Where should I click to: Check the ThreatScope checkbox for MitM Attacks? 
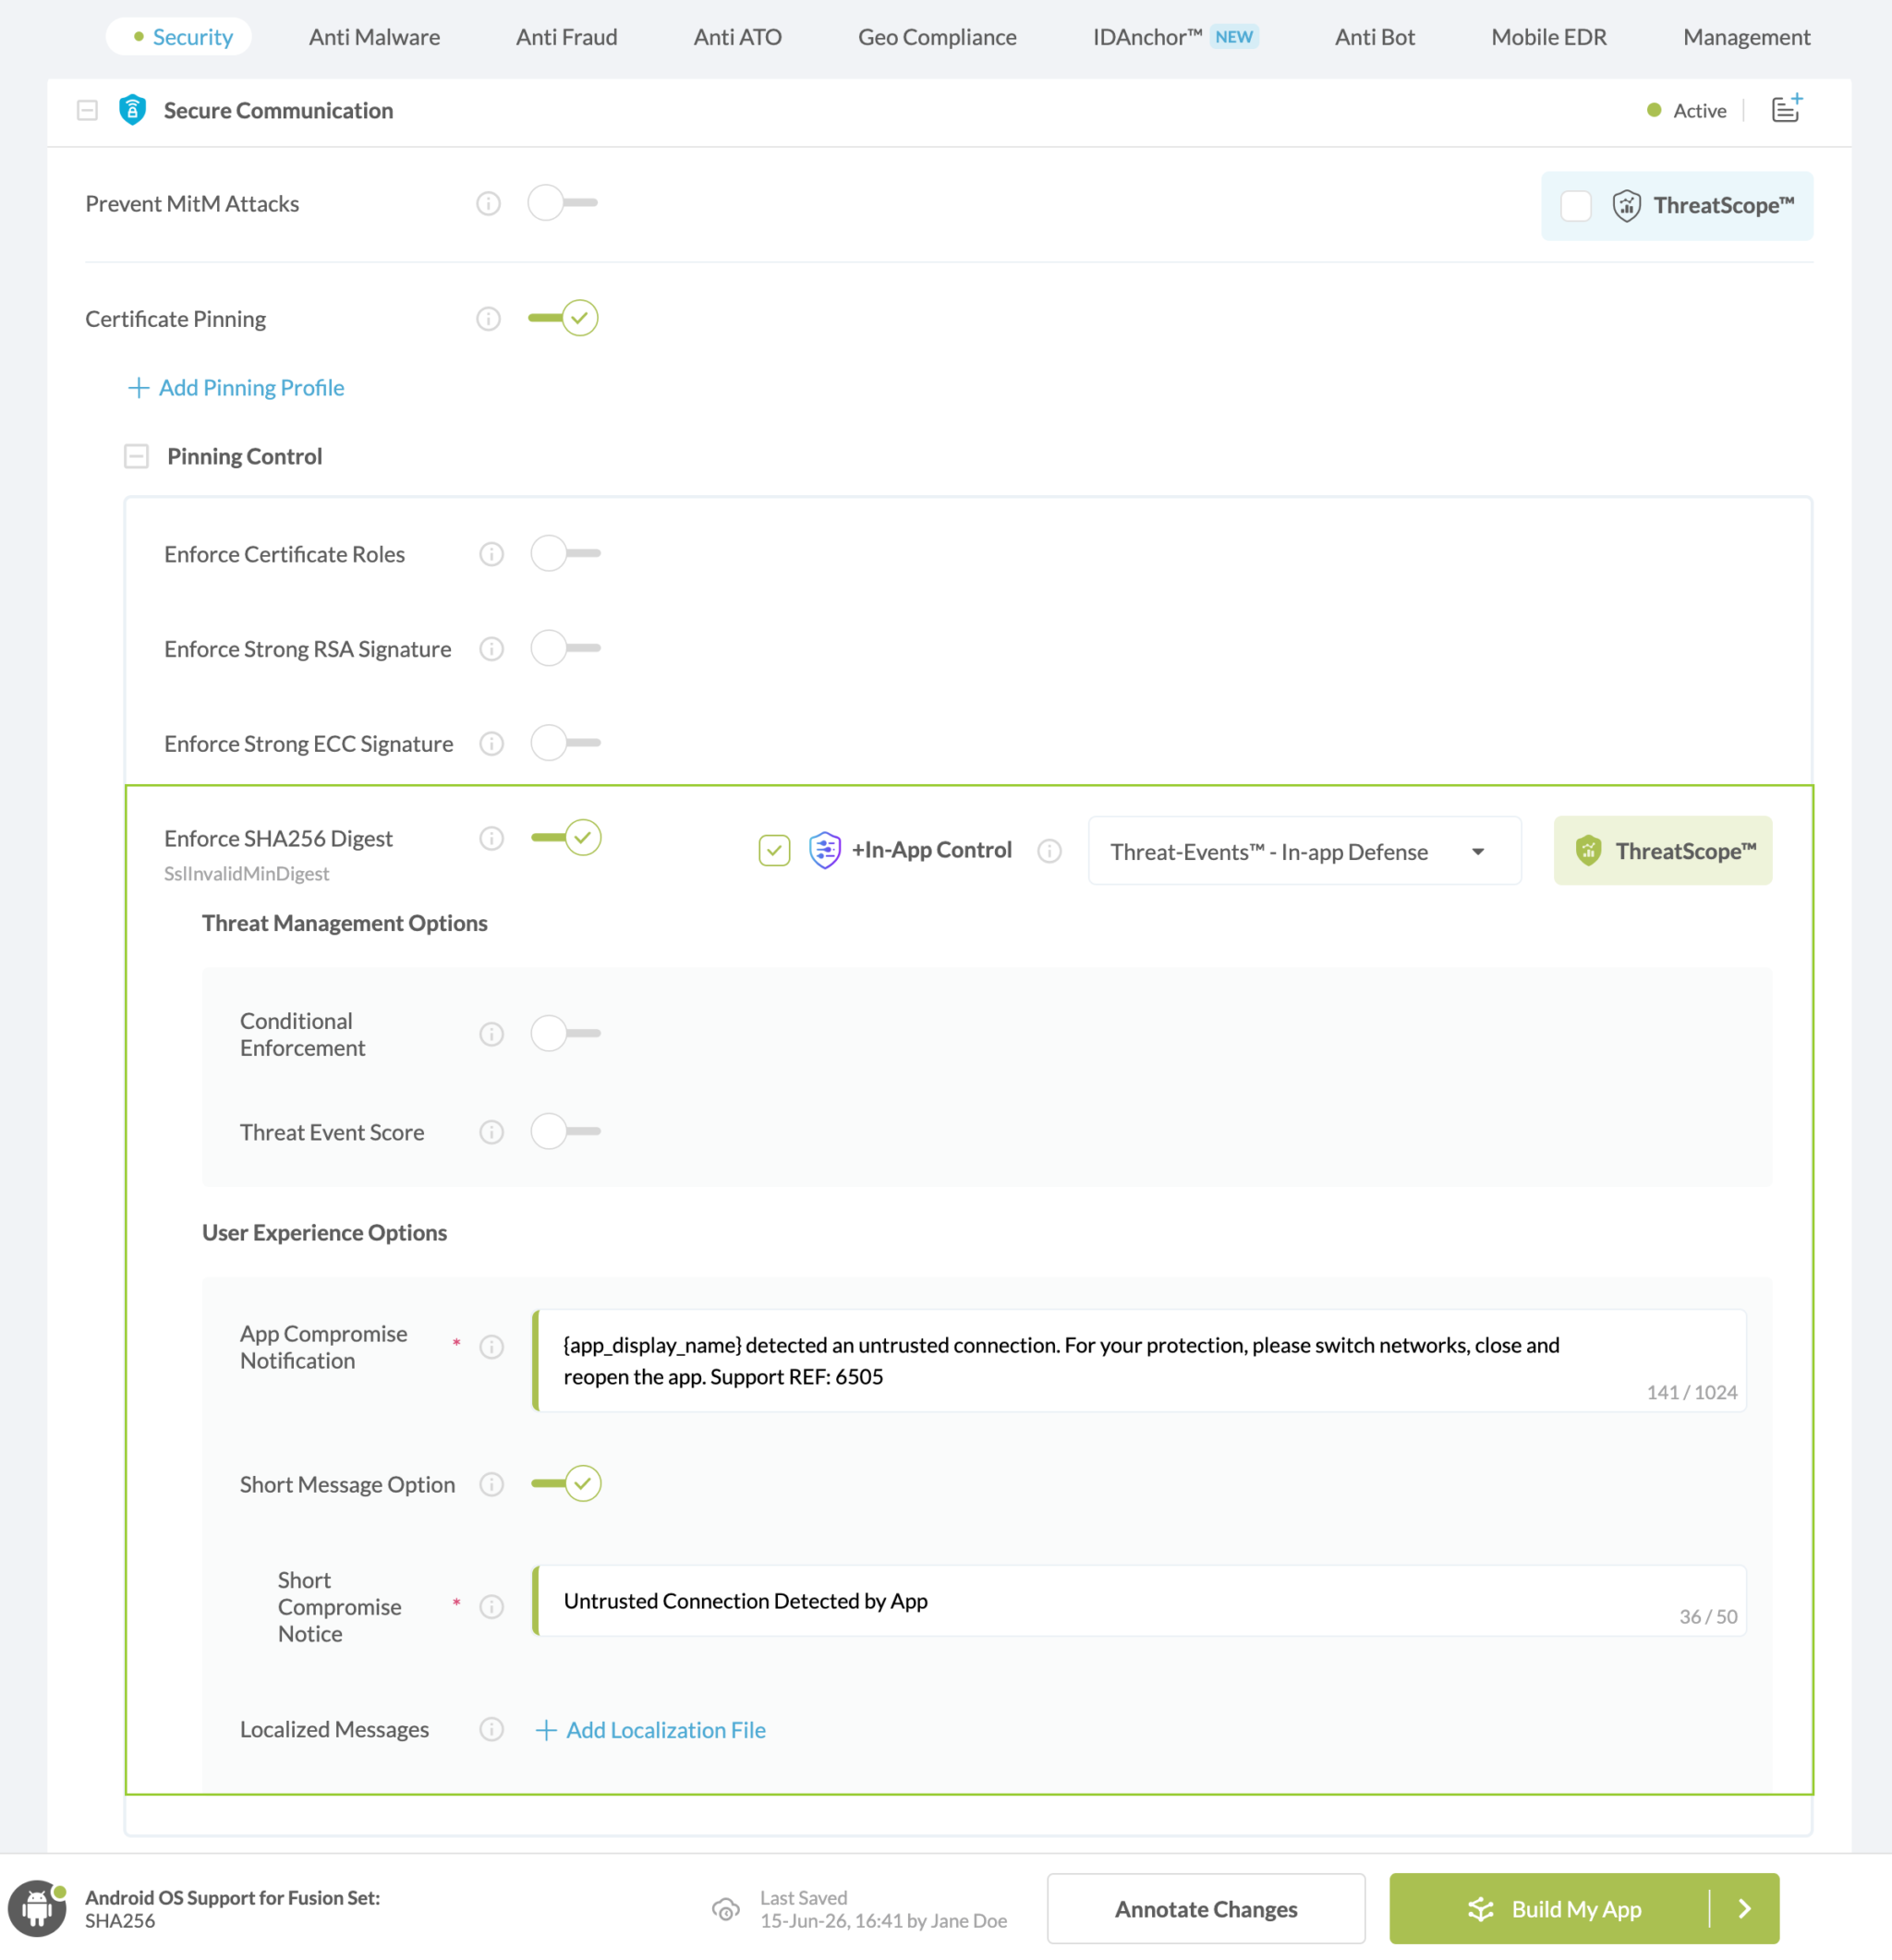tap(1575, 206)
